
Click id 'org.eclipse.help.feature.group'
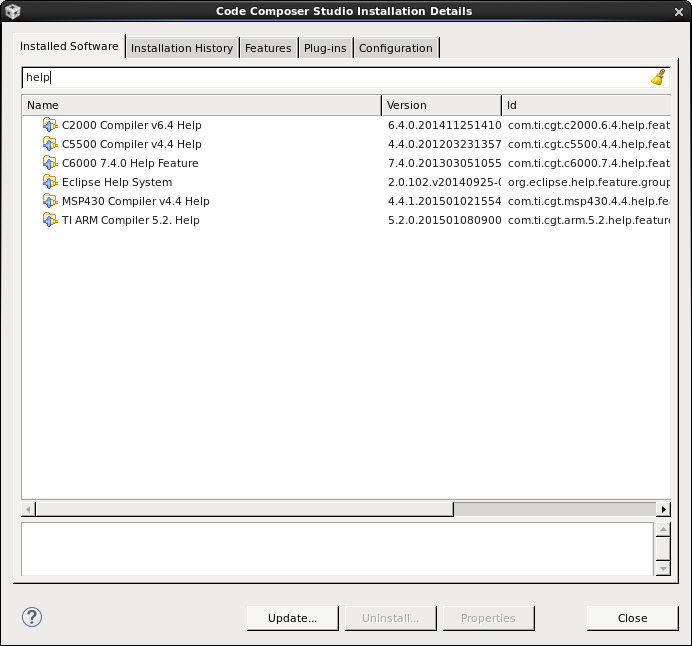589,182
